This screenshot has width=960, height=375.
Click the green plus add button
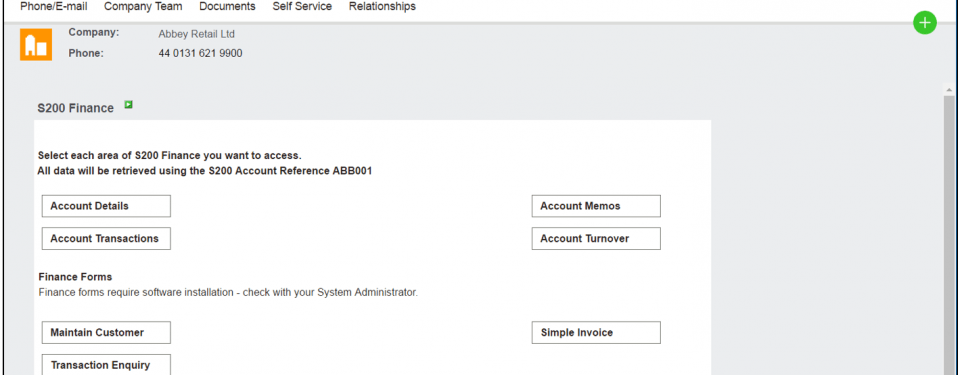click(924, 23)
